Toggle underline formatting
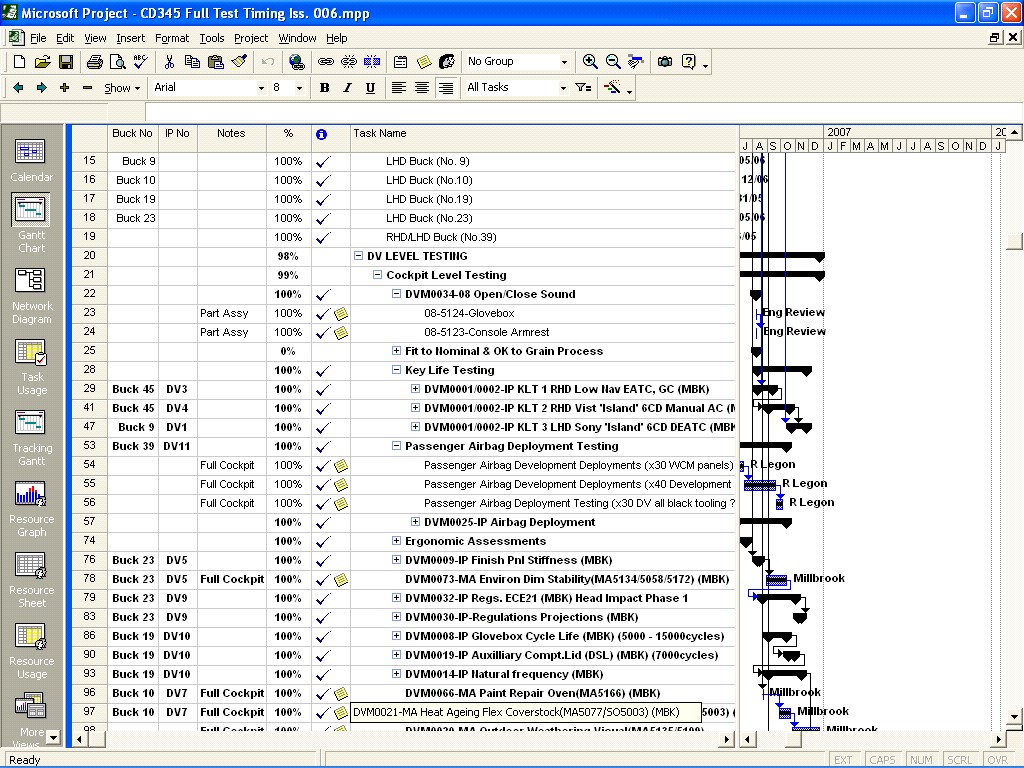This screenshot has width=1024, height=768. (370, 88)
